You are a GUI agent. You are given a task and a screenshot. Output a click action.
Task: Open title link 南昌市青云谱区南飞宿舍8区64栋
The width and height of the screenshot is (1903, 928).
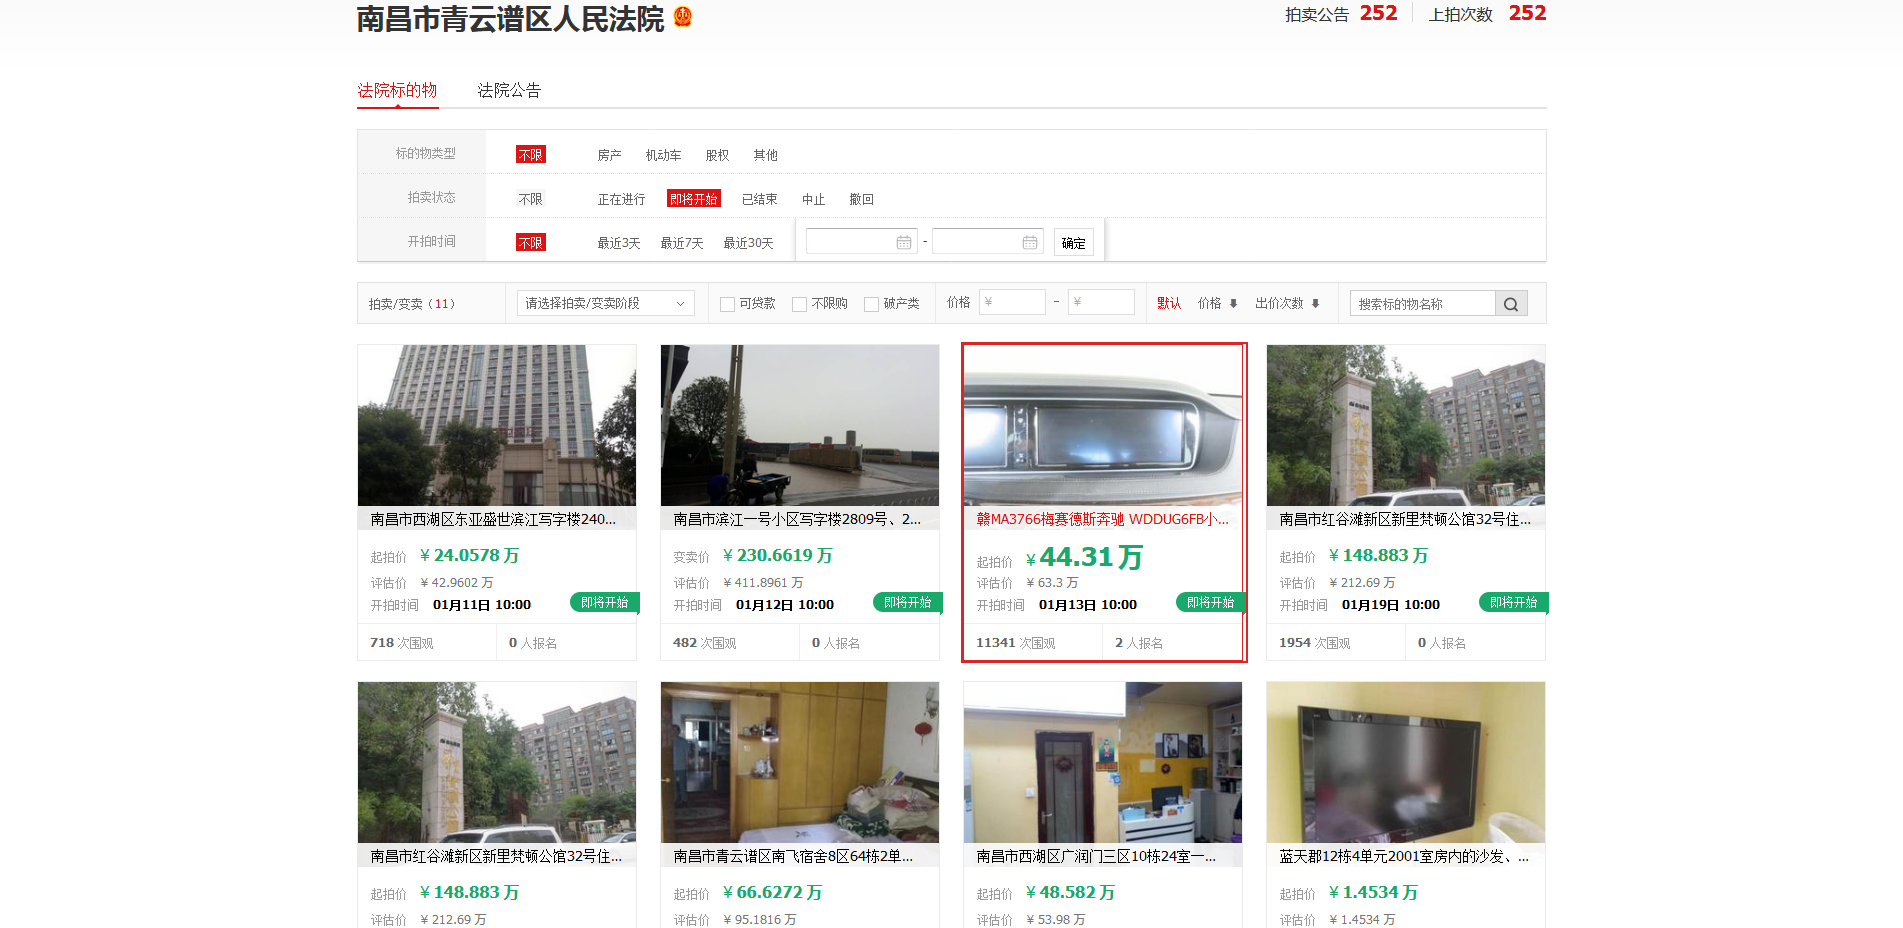(x=793, y=856)
